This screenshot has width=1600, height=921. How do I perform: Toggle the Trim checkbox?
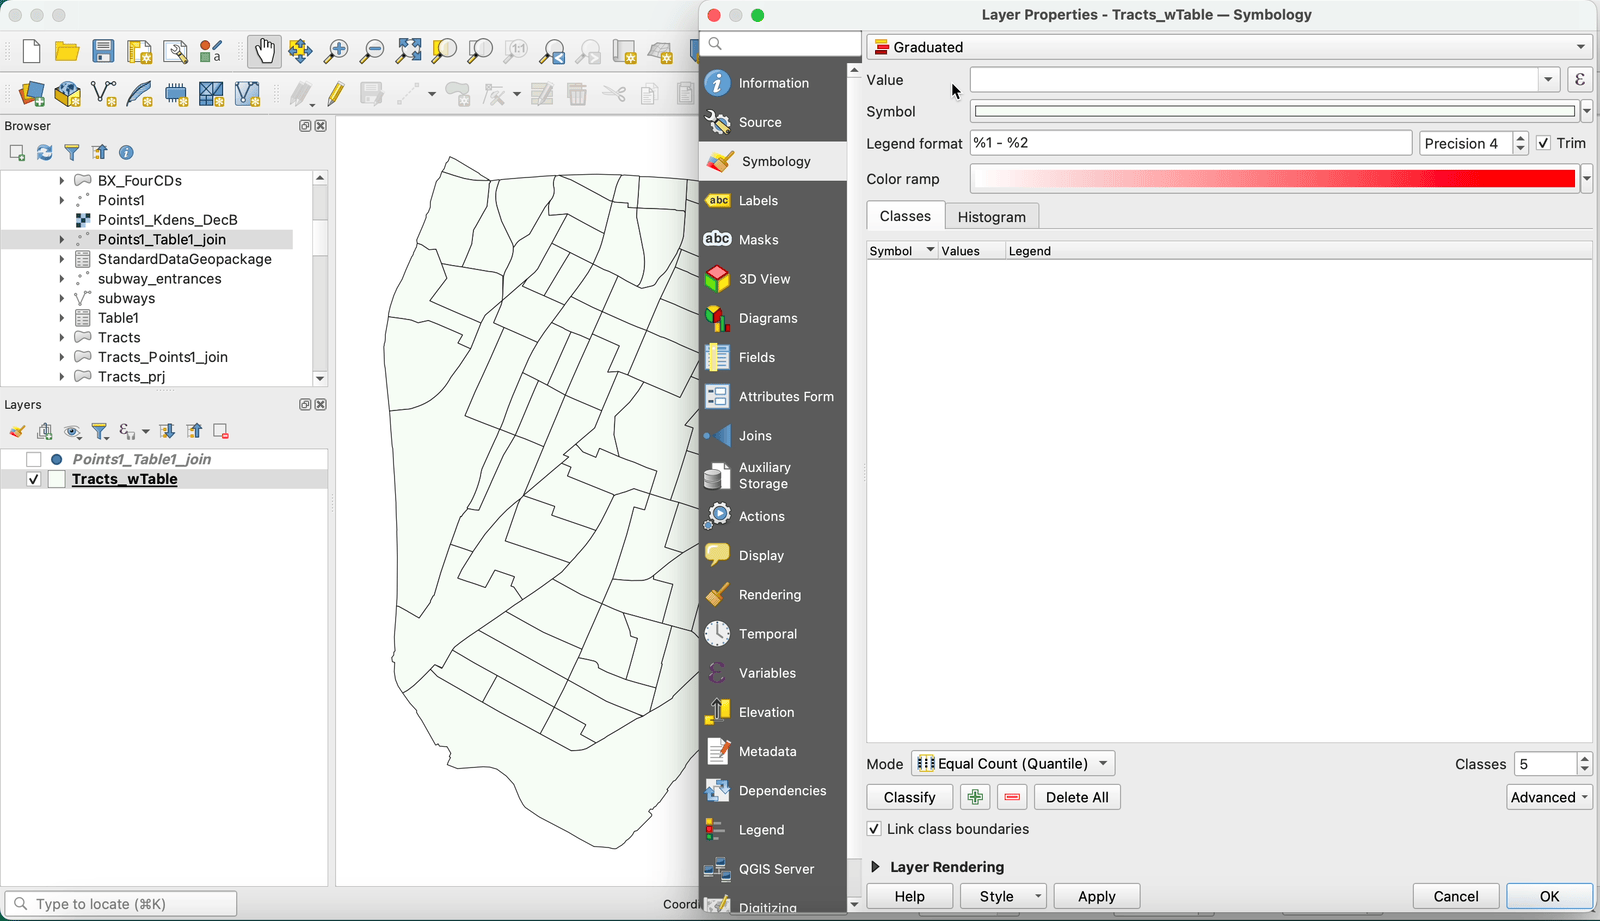(1543, 143)
